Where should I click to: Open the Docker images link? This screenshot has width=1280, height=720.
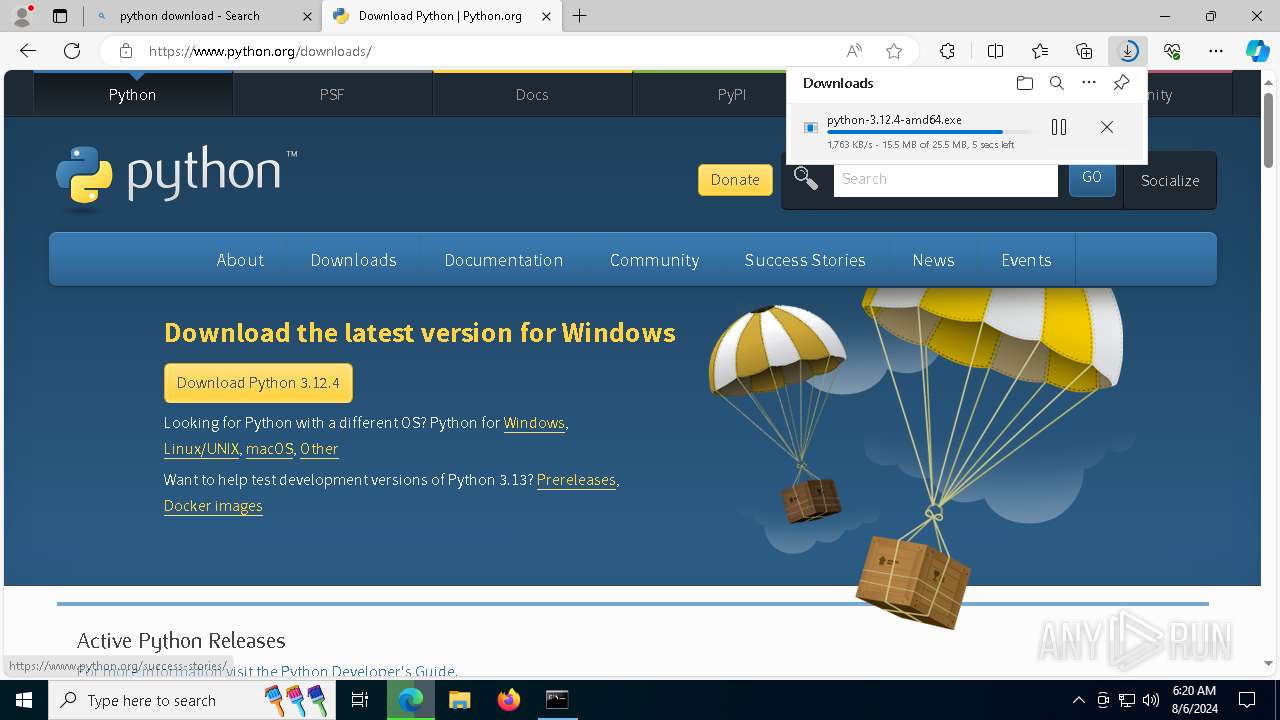point(213,506)
